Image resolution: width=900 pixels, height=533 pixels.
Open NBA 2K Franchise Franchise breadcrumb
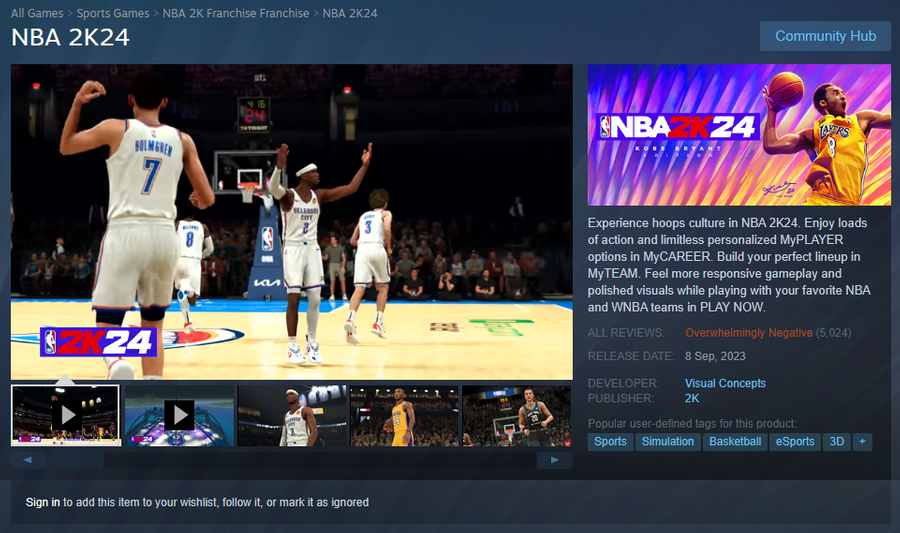[x=236, y=13]
